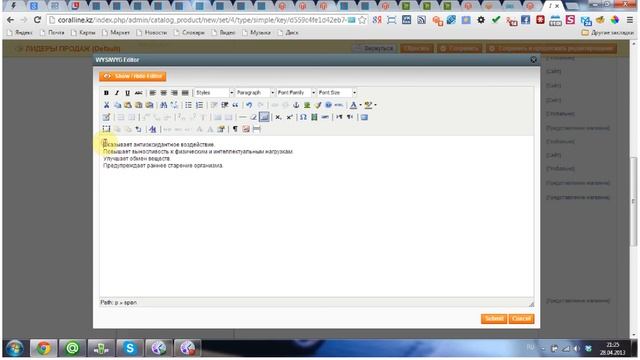This screenshot has height=360, width=640.
Task: Cut selection with the scissors icon
Action: 106,105
